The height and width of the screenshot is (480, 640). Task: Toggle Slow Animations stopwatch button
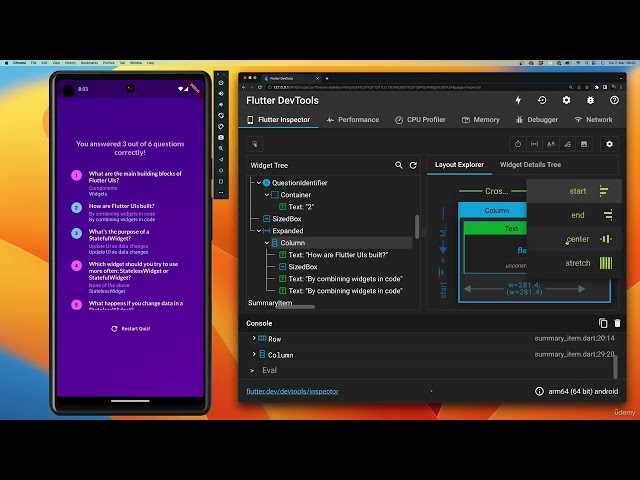point(518,144)
